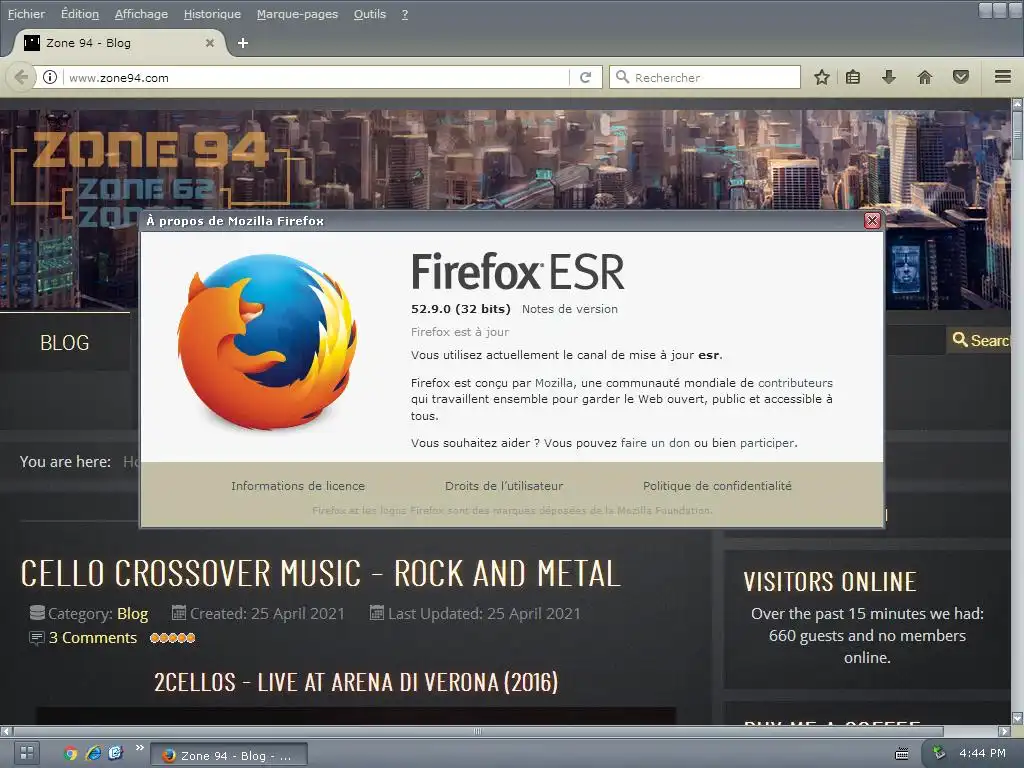
Task: Open the Fichier menu
Action: coord(26,14)
